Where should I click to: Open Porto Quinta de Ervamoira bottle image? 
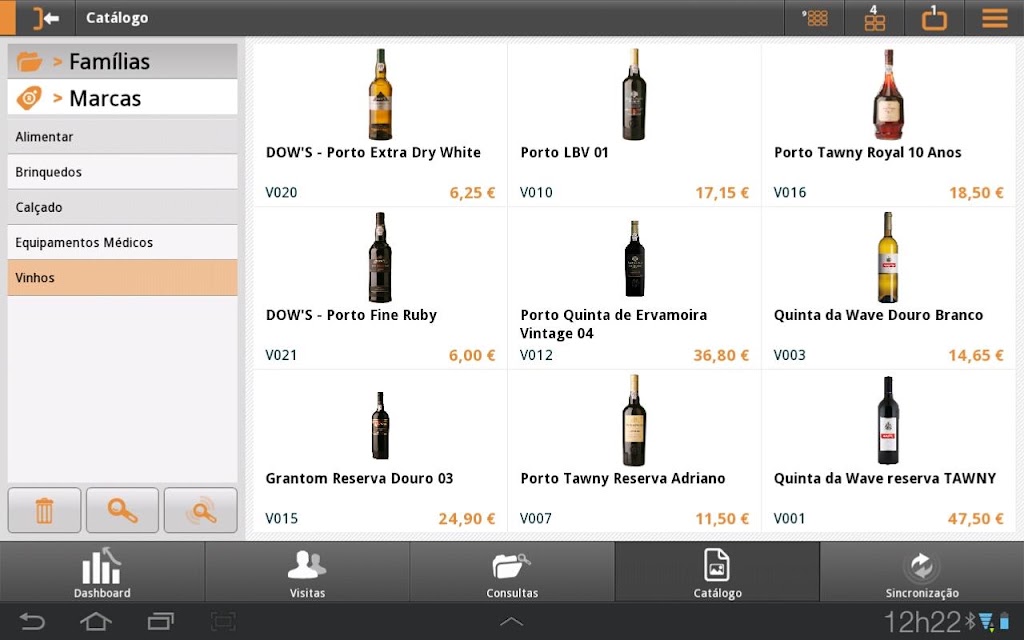[634, 259]
